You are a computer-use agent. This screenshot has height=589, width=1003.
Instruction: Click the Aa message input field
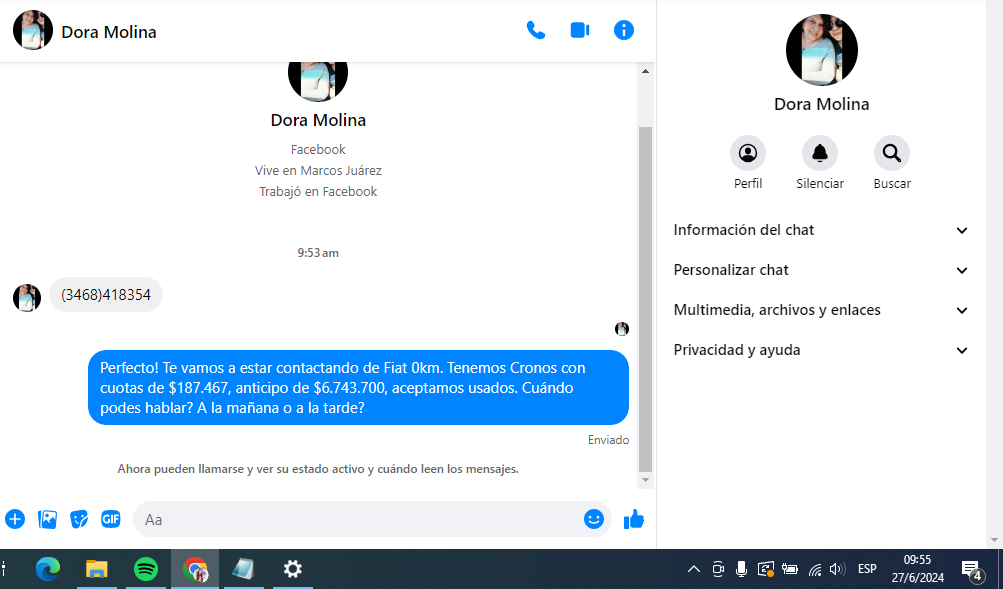360,519
